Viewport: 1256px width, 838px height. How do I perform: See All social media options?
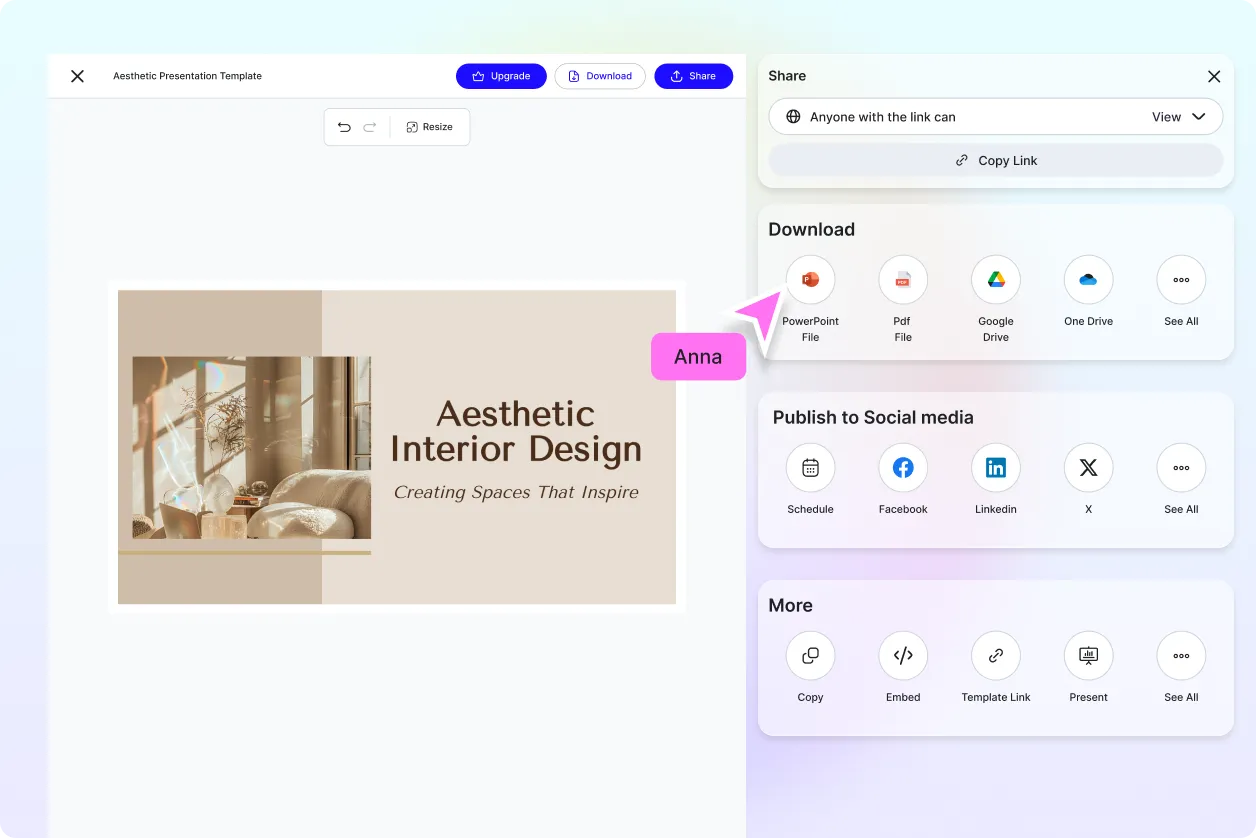[x=1181, y=468]
